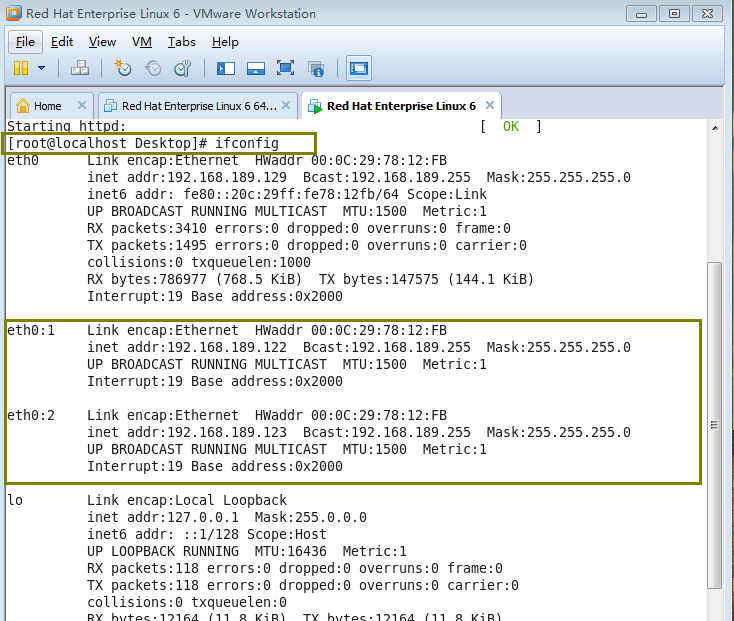Click the VMware Workstation title bar icon
The height and width of the screenshot is (621, 734).
tap(14, 13)
